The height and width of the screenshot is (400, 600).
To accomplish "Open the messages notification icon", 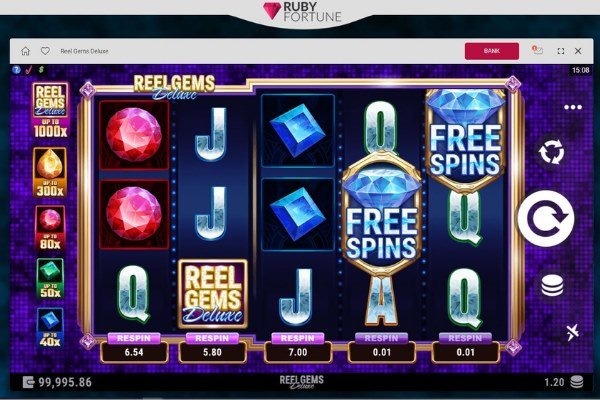I will [537, 50].
